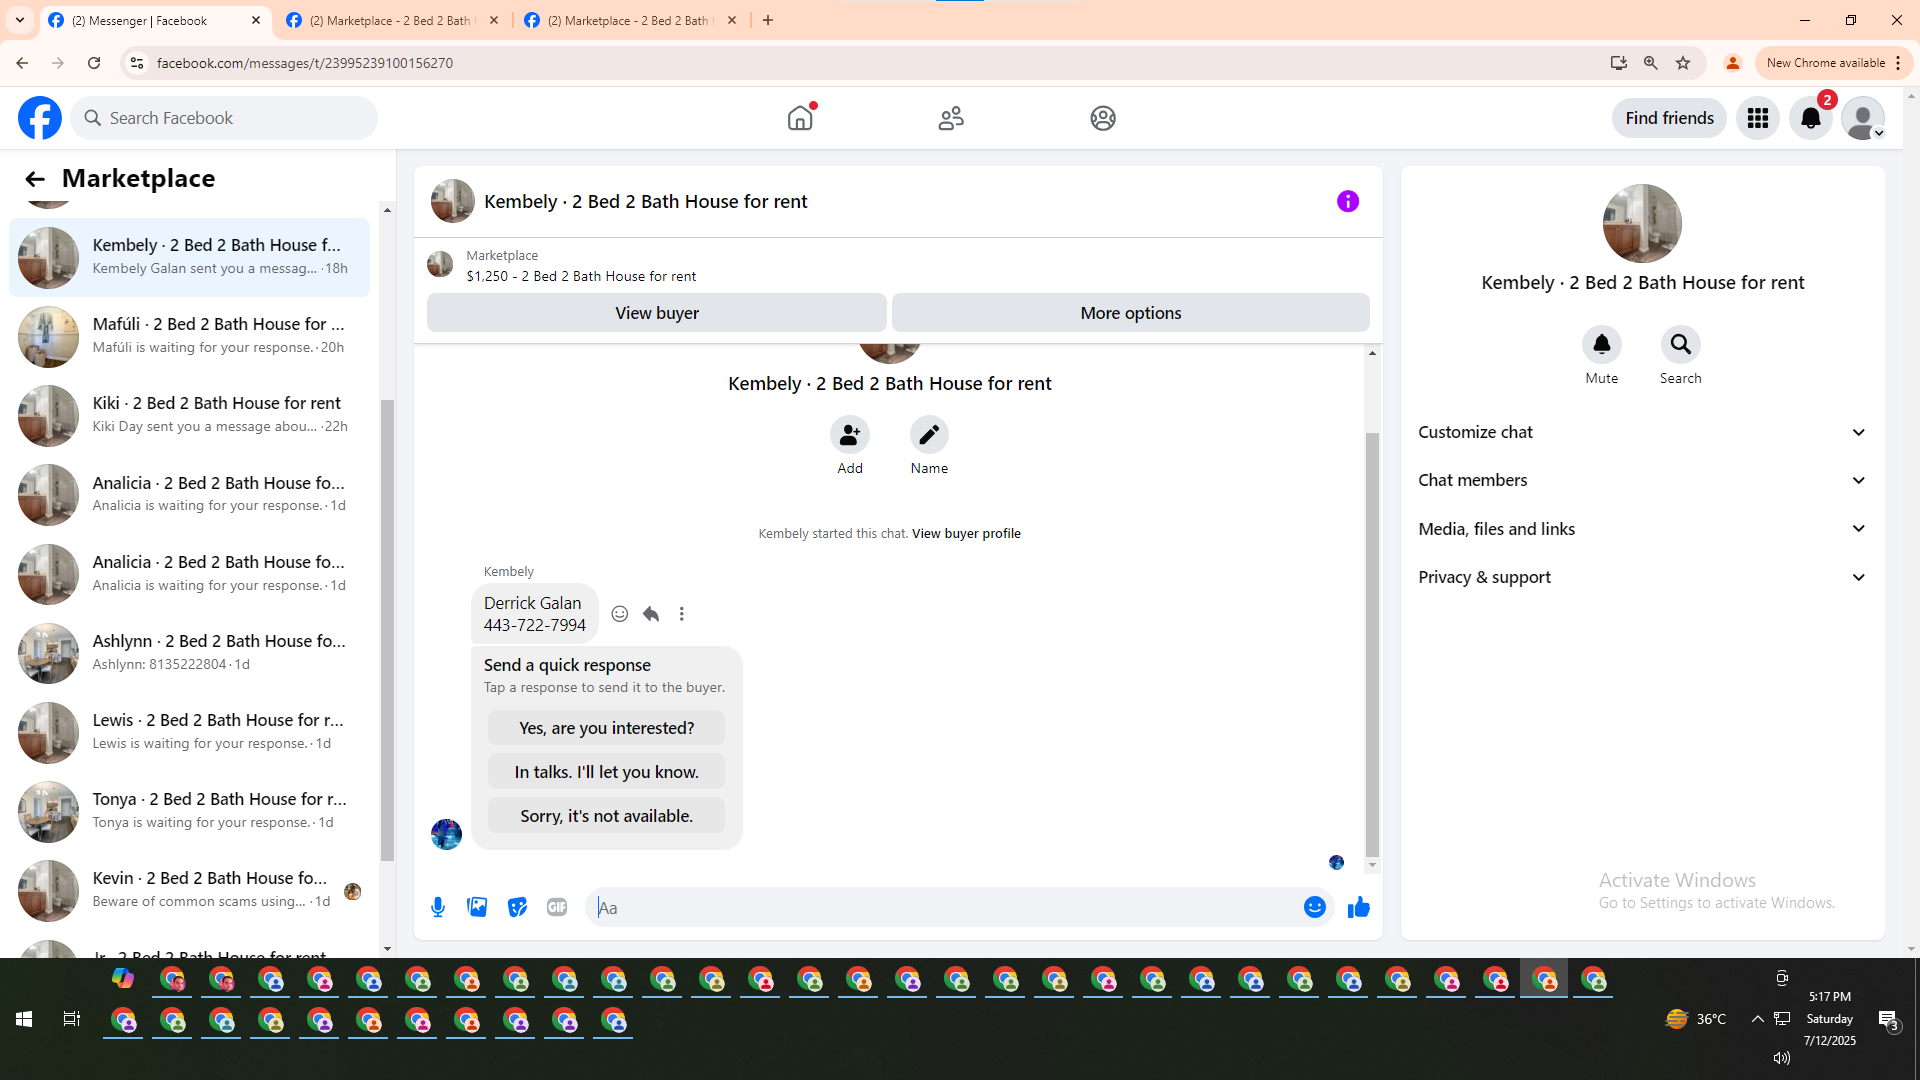
Task: Open the sticker picker icon
Action: (x=517, y=907)
